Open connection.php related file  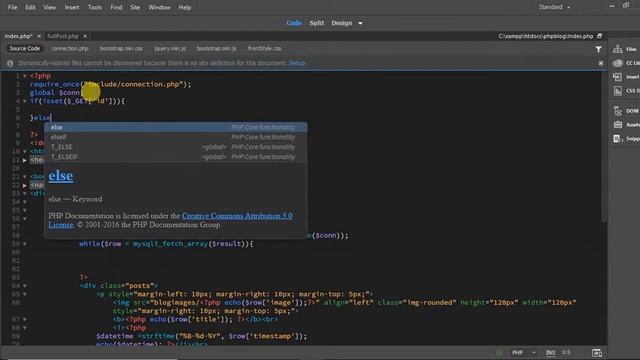70,49
